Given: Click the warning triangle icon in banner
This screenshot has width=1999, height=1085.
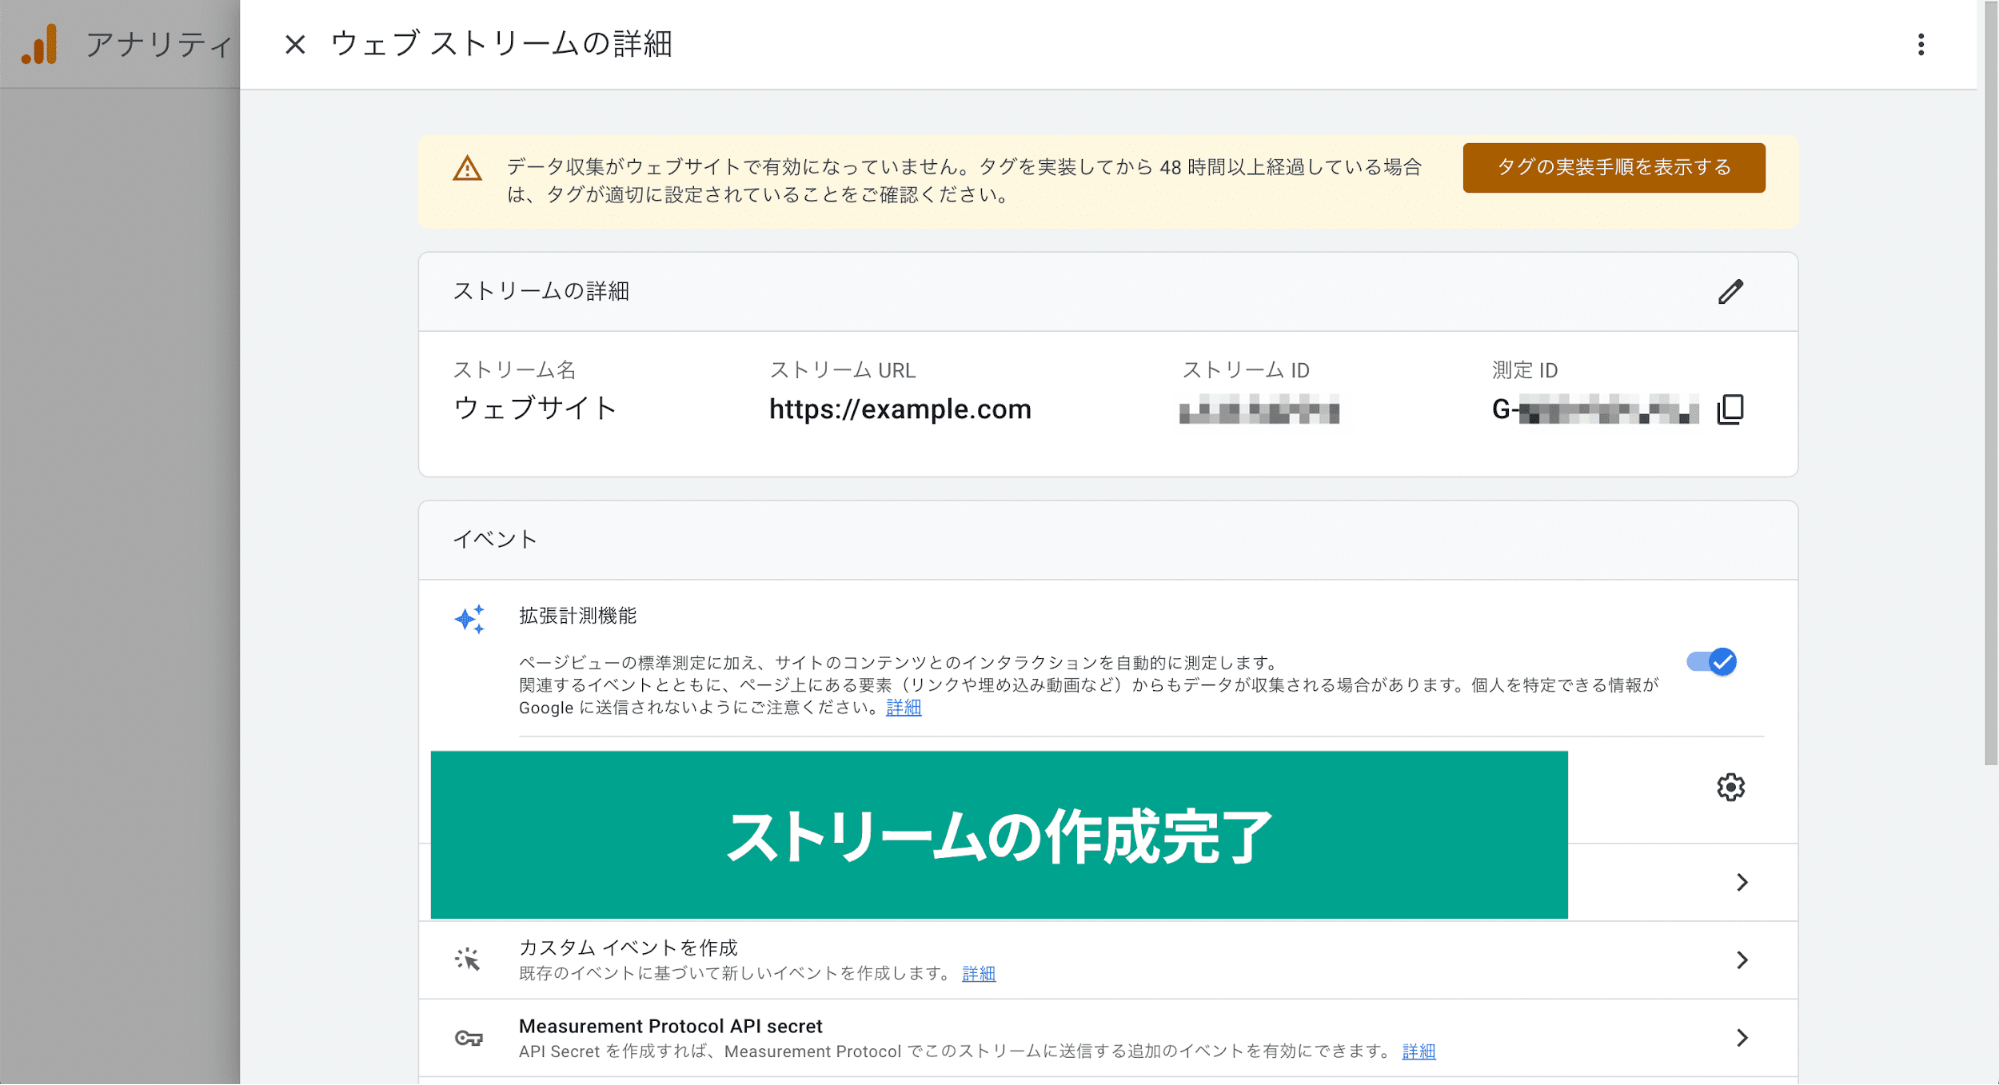Looking at the screenshot, I should pos(467,168).
